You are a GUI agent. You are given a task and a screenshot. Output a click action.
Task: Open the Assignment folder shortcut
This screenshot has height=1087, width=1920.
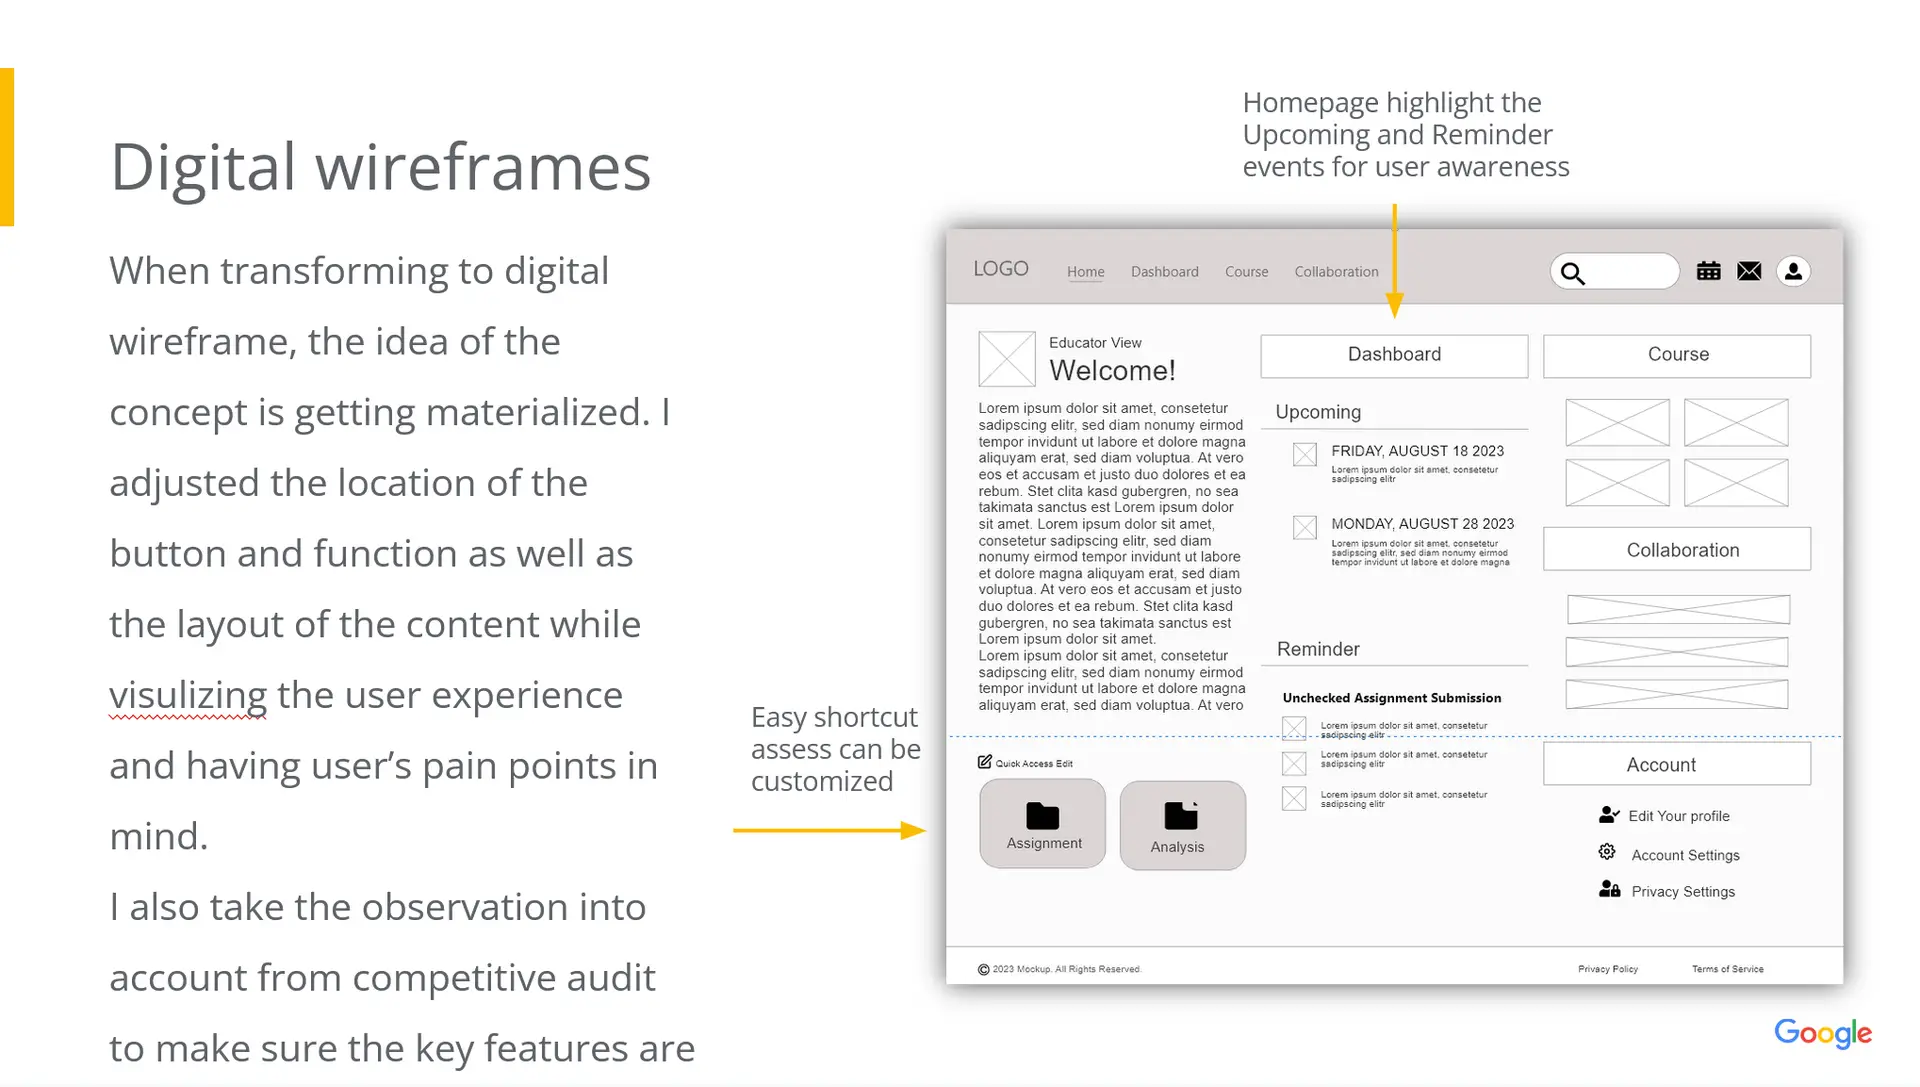pyautogui.click(x=1043, y=824)
